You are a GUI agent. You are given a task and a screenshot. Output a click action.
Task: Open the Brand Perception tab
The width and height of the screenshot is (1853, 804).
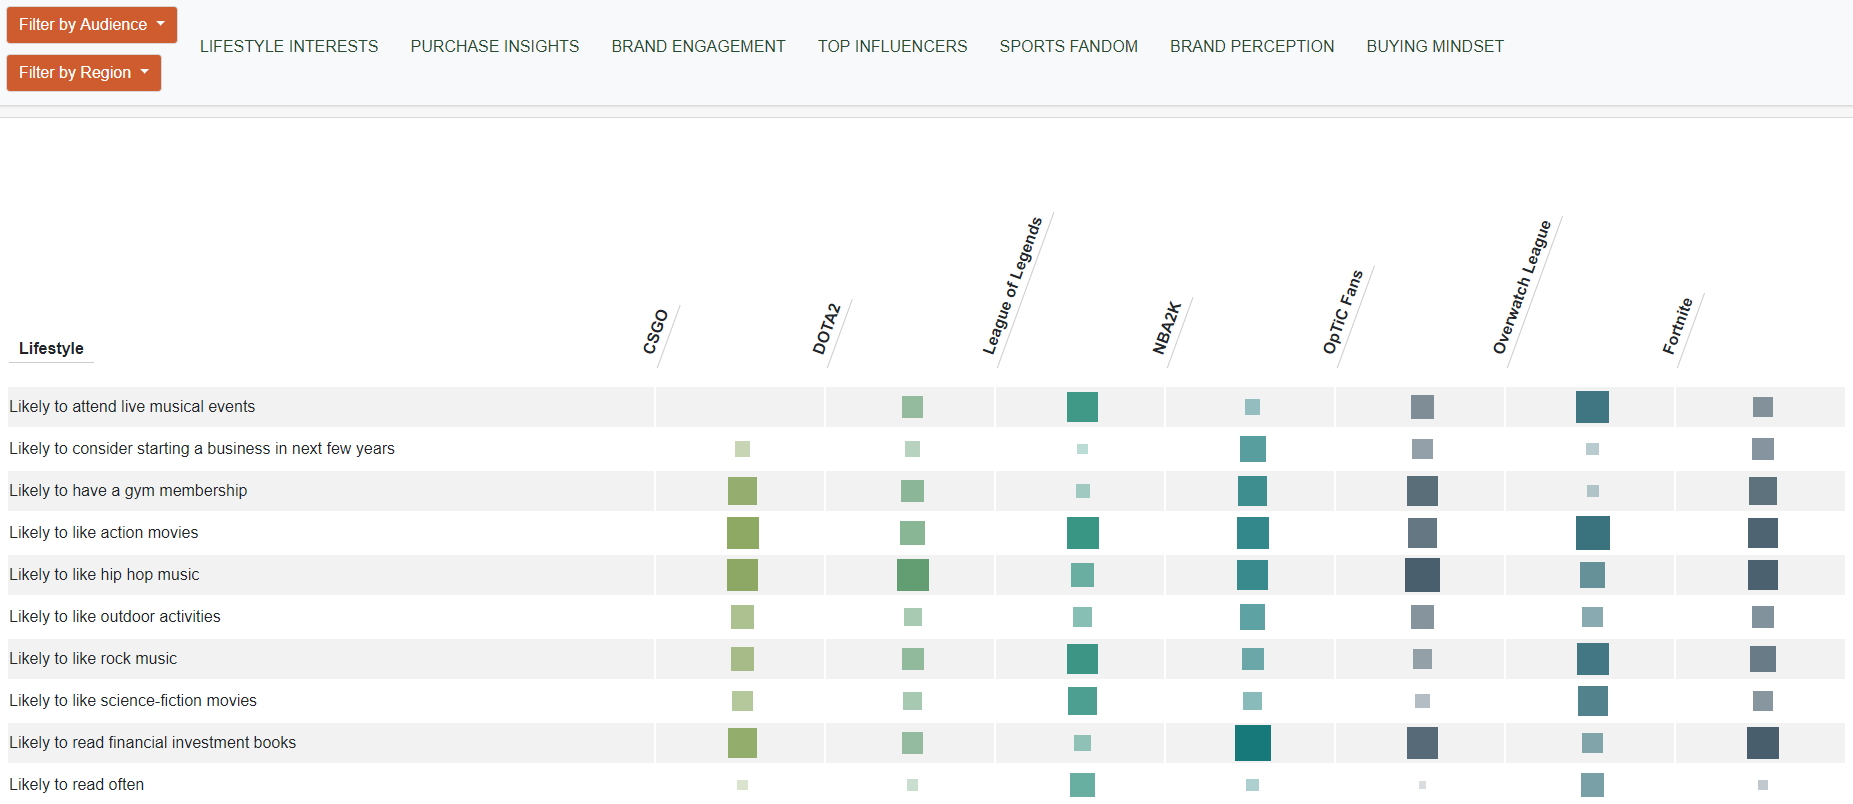point(1252,46)
